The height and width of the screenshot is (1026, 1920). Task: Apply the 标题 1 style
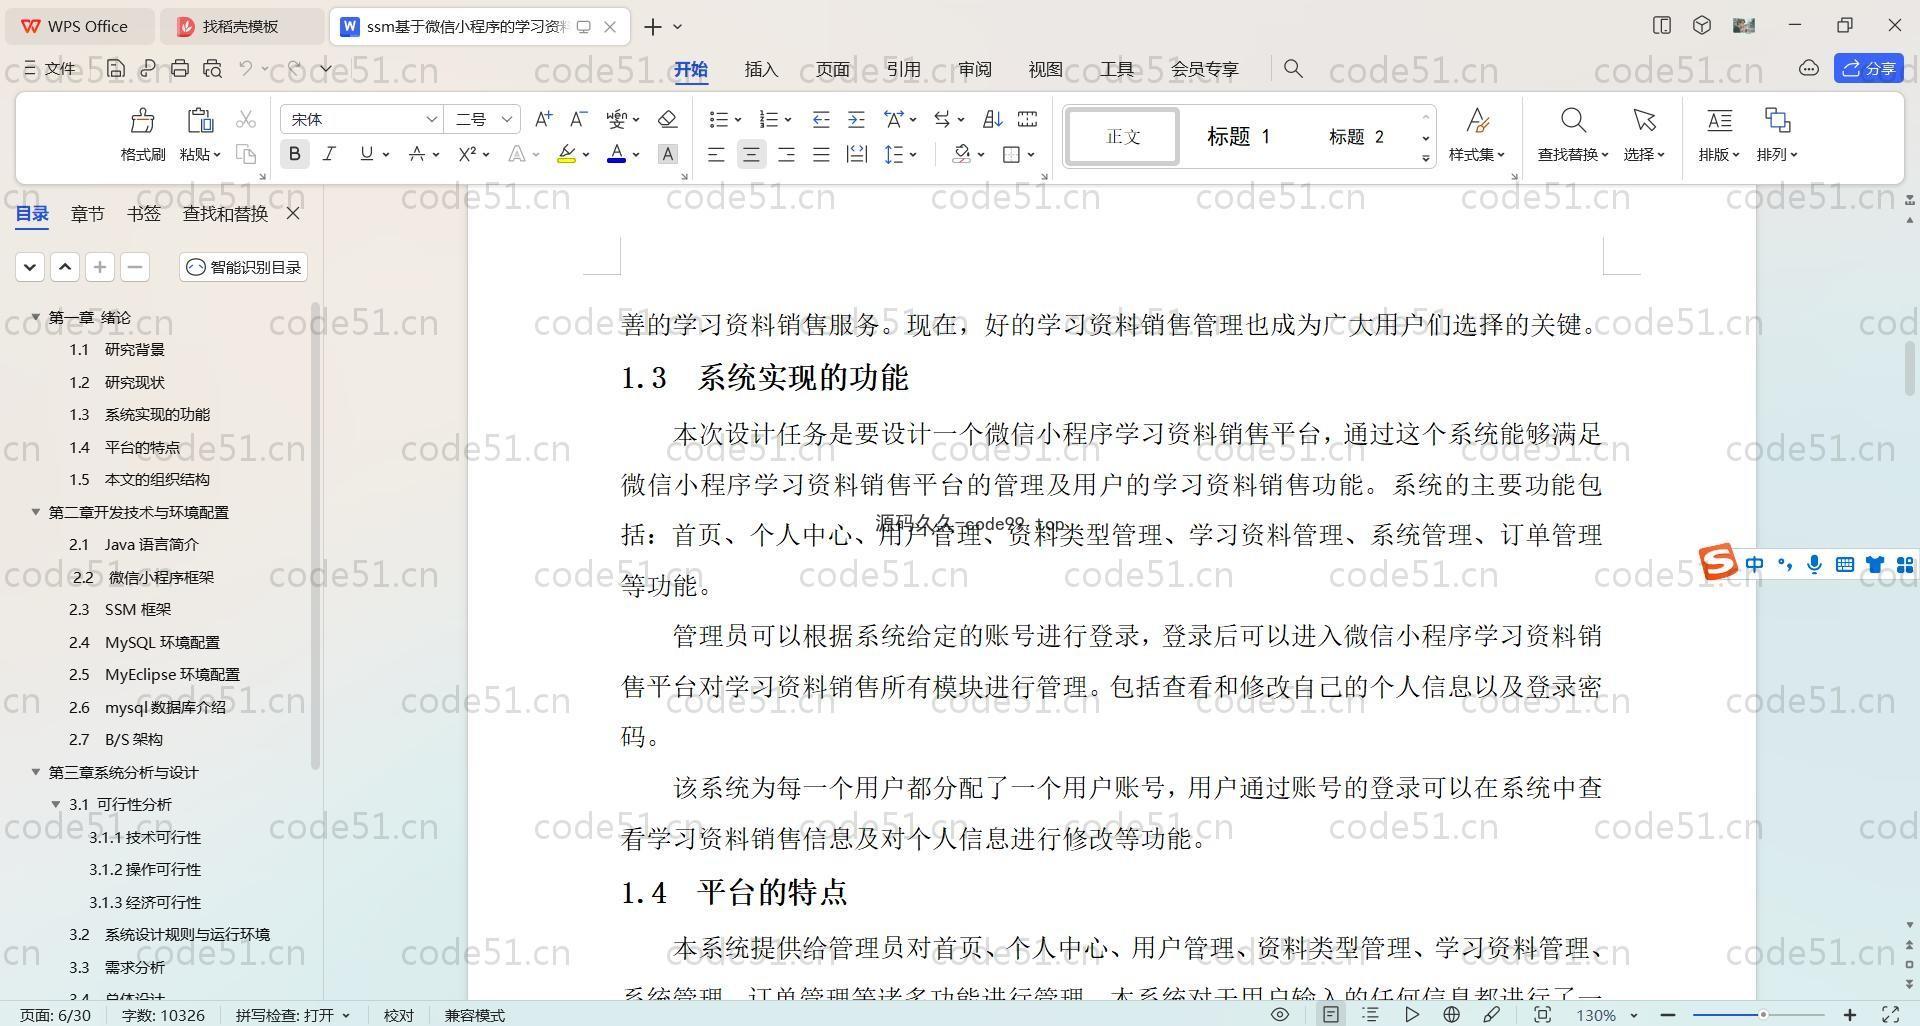pos(1238,137)
